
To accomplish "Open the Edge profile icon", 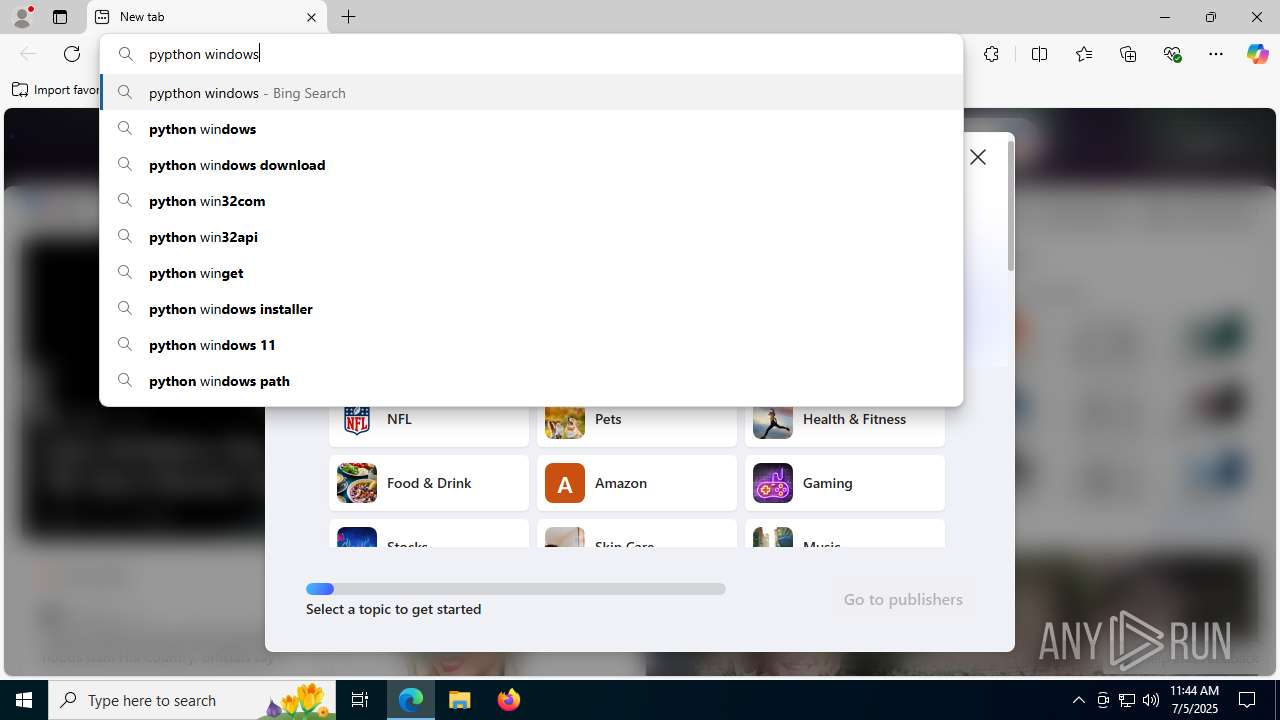I will click(22, 17).
